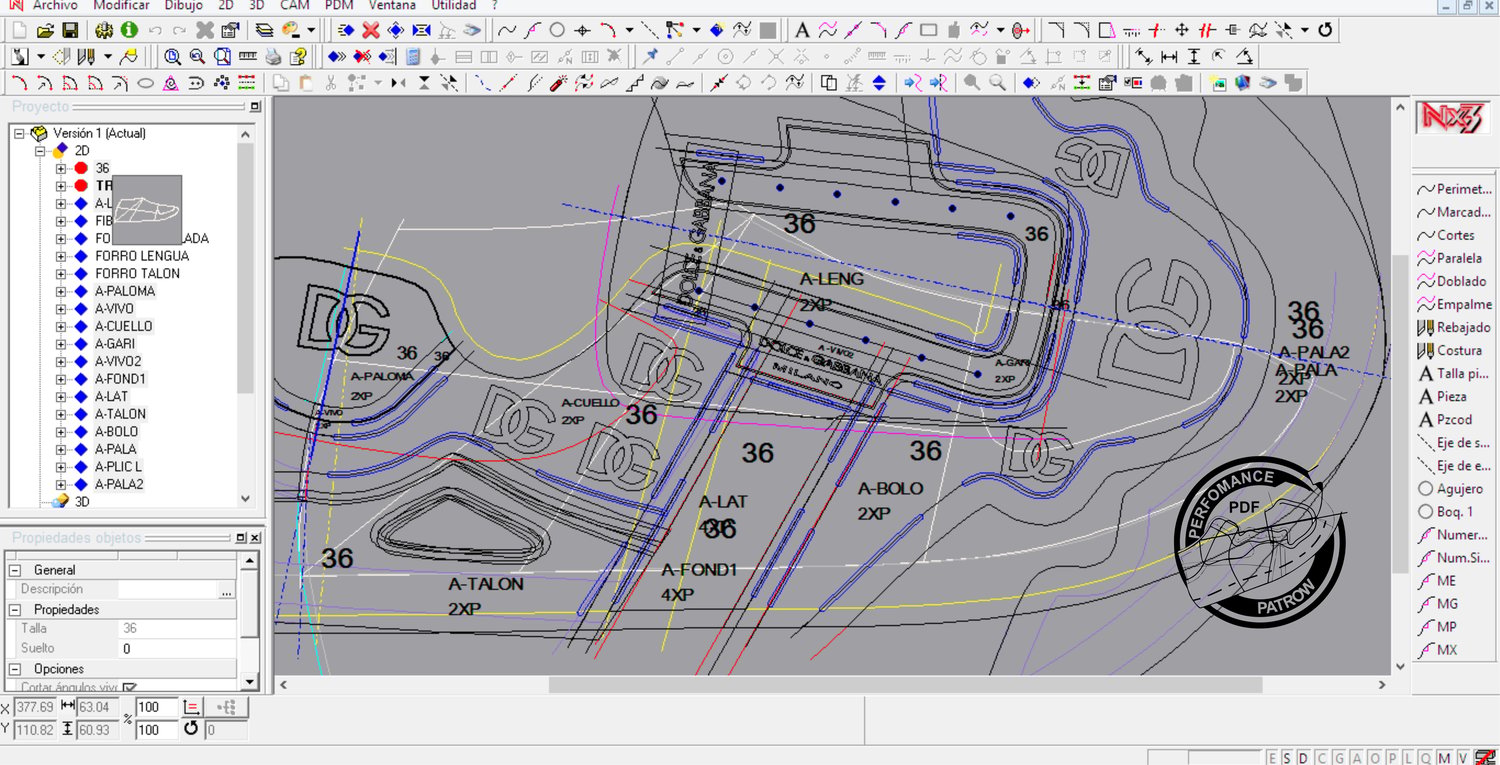Open the Utilidad menu
This screenshot has height=765, width=1500.
(454, 5)
